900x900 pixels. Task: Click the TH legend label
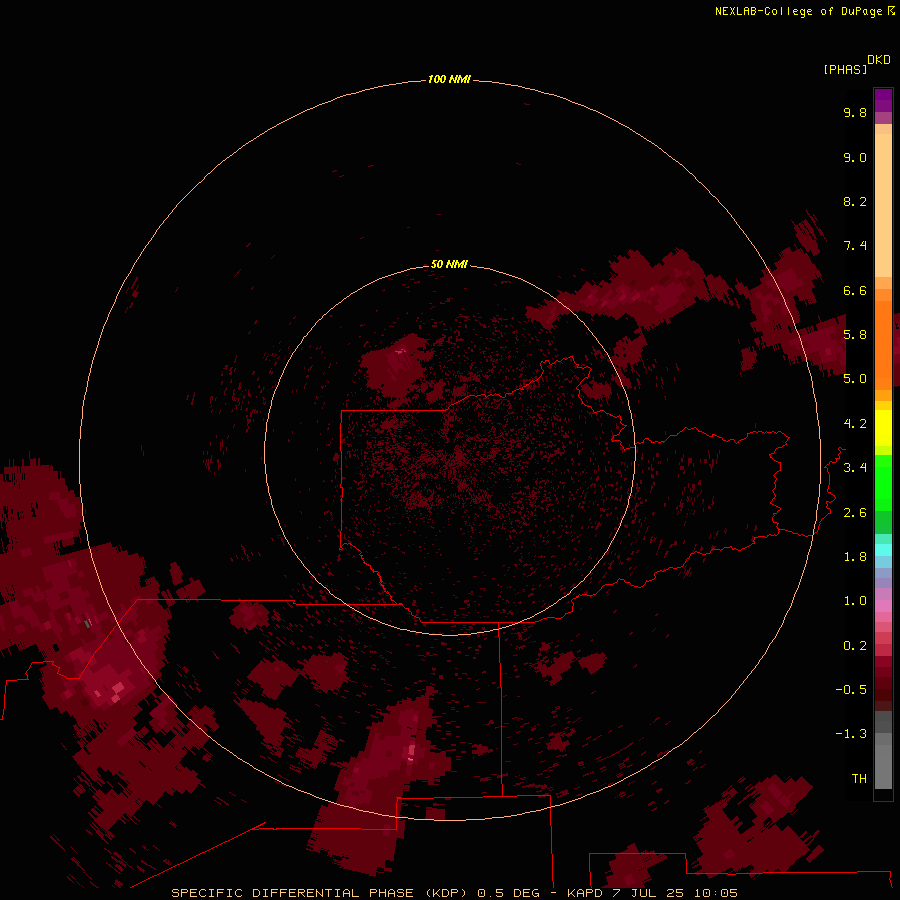click(x=859, y=779)
